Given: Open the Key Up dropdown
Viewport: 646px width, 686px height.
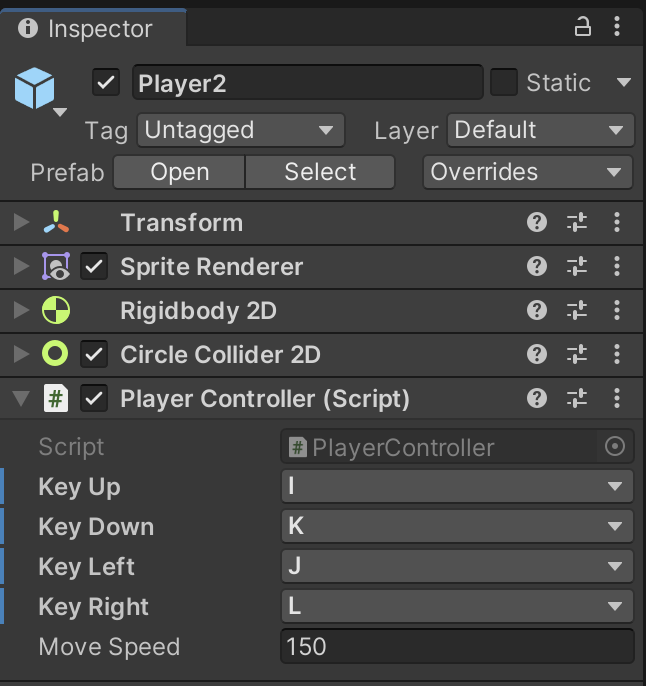Looking at the screenshot, I should point(457,487).
